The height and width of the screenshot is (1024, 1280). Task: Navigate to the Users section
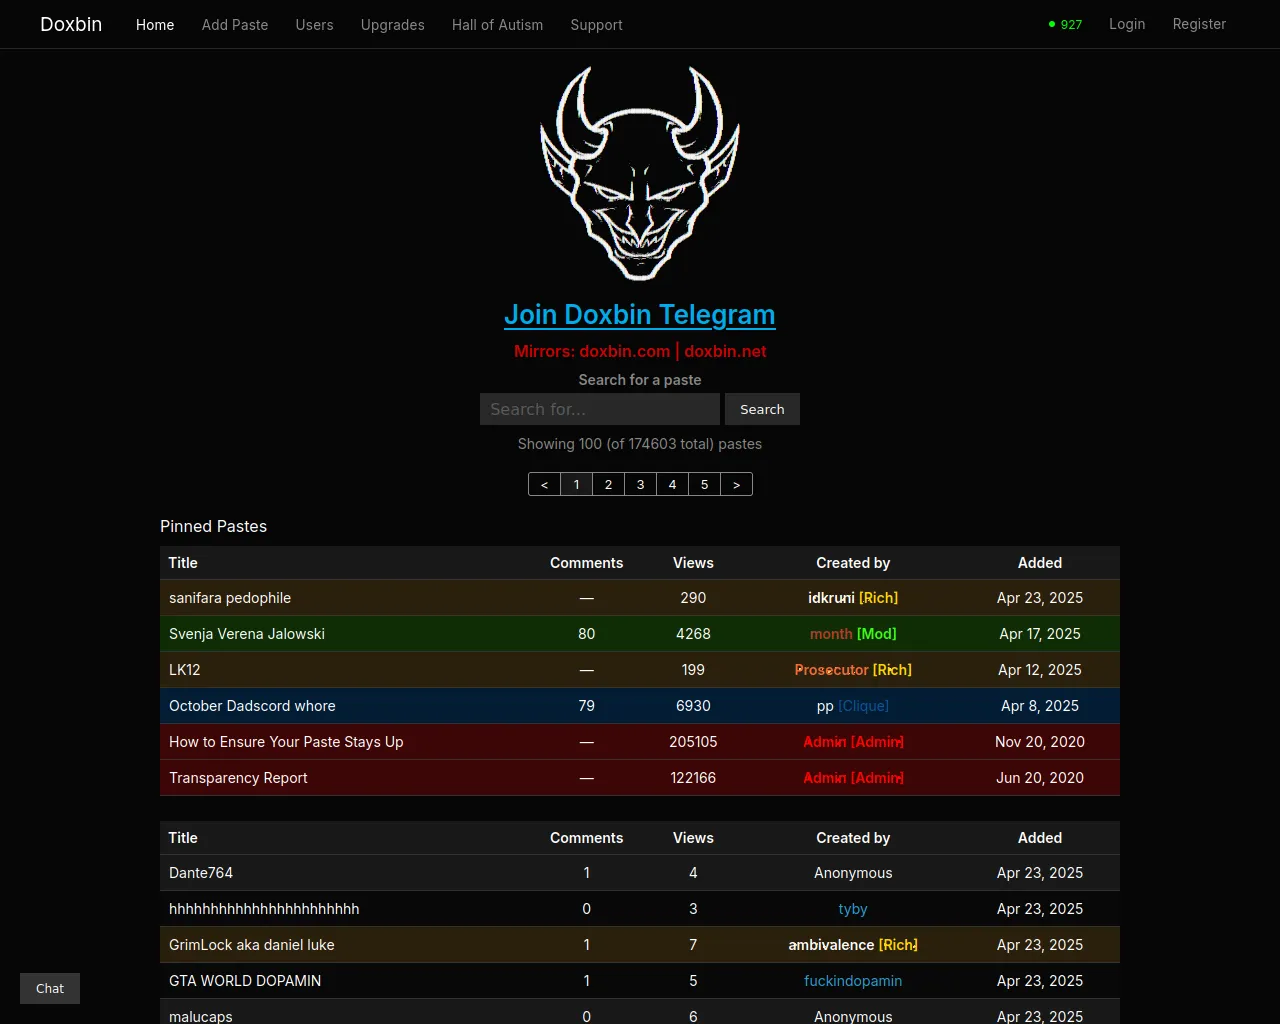click(314, 25)
